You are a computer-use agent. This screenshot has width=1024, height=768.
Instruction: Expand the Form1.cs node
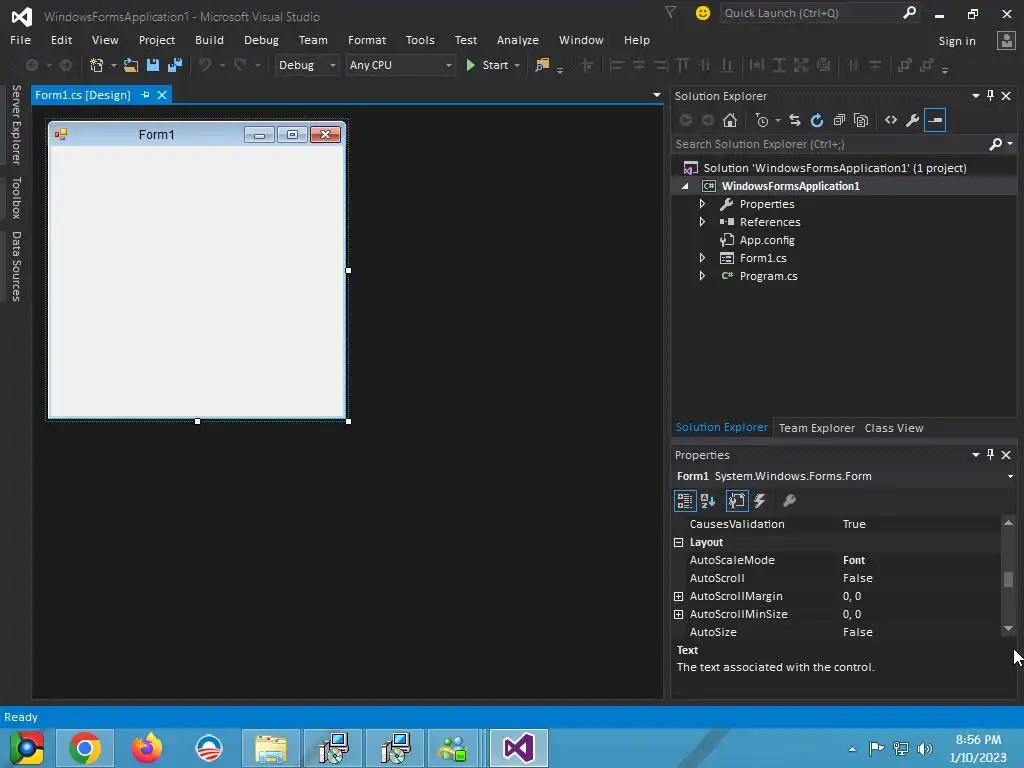[x=702, y=258]
